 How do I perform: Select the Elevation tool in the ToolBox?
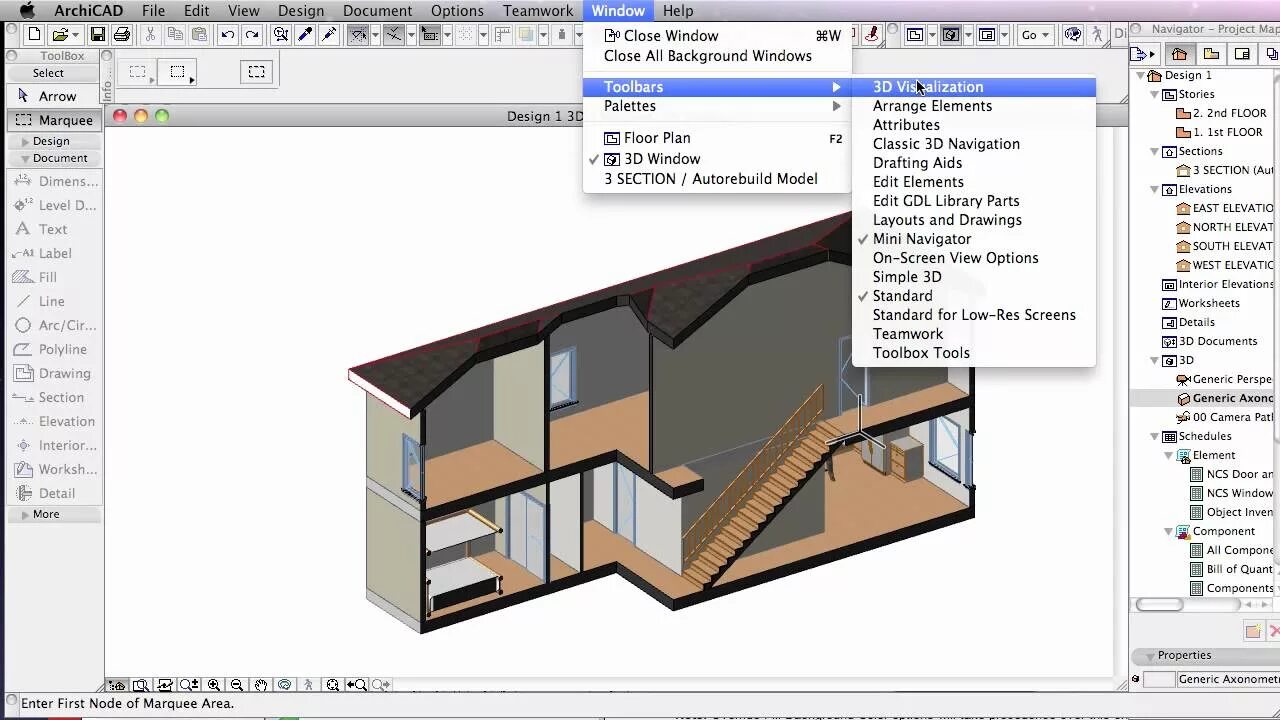pyautogui.click(x=56, y=422)
